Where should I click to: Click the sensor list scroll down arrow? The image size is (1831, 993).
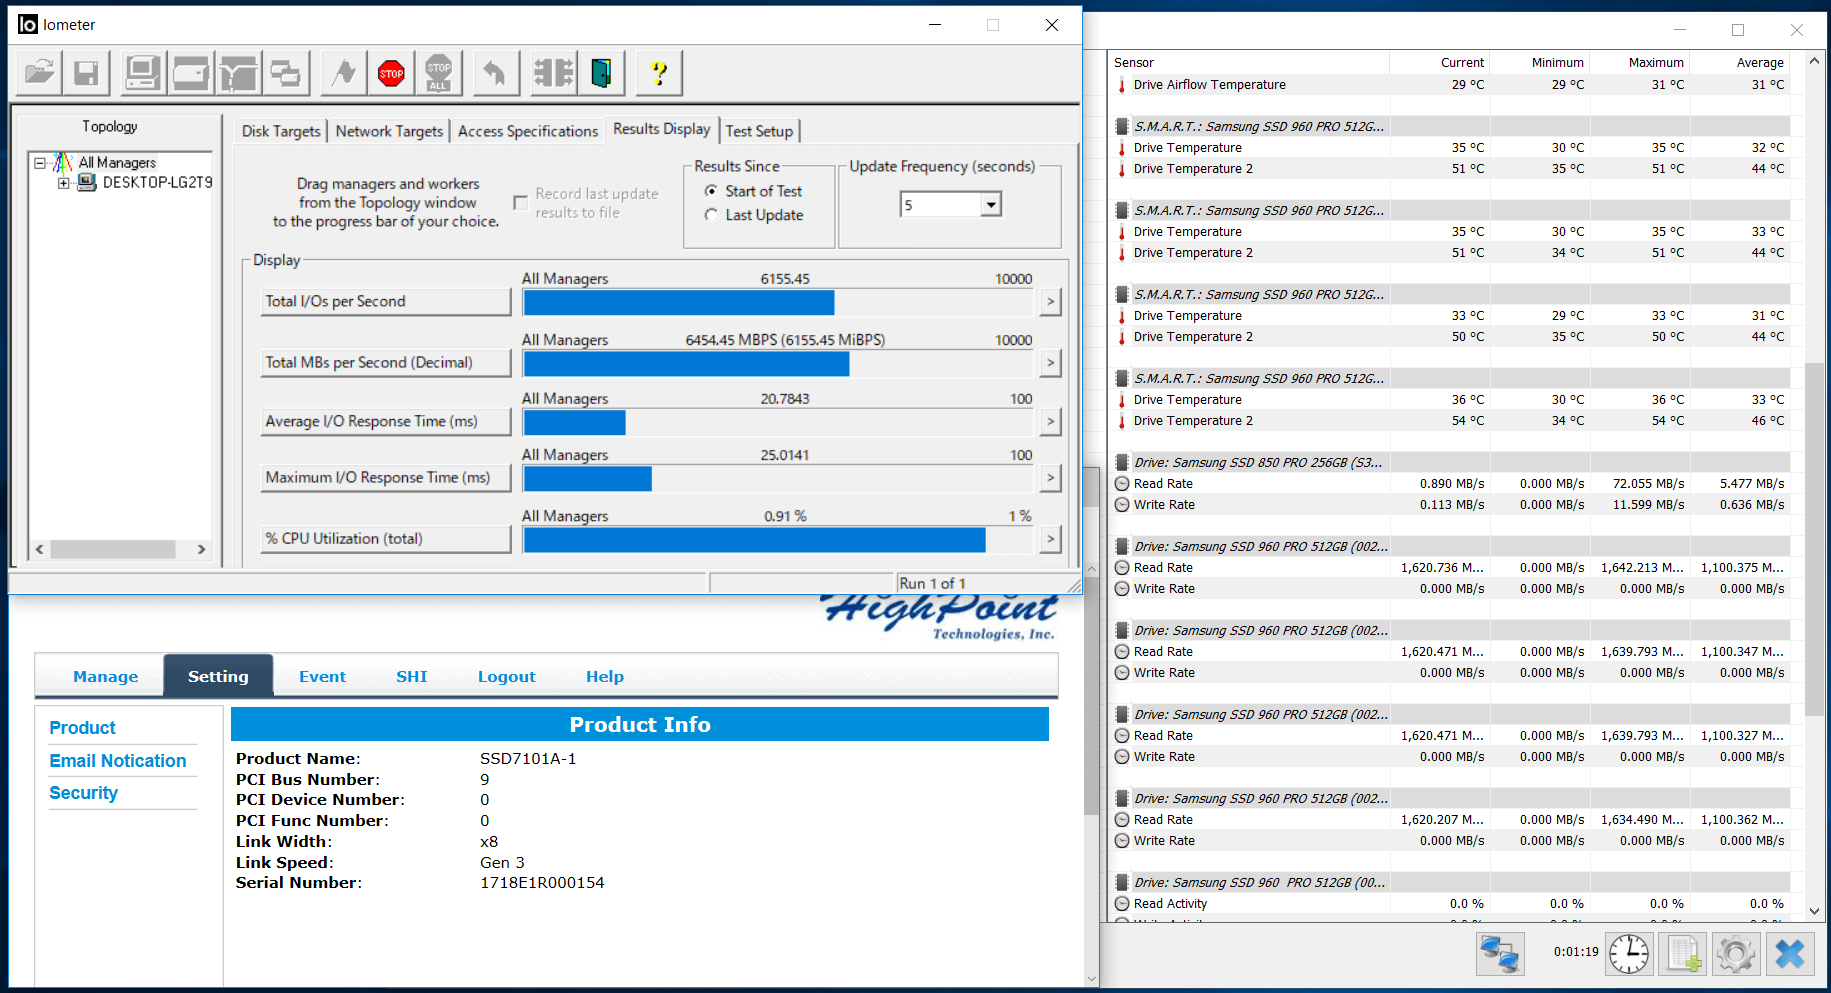(1814, 911)
